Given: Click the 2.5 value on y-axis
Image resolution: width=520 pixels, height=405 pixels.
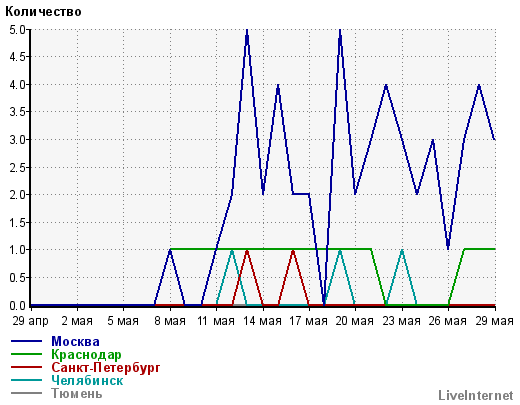Looking at the screenshot, I should click(x=17, y=167).
